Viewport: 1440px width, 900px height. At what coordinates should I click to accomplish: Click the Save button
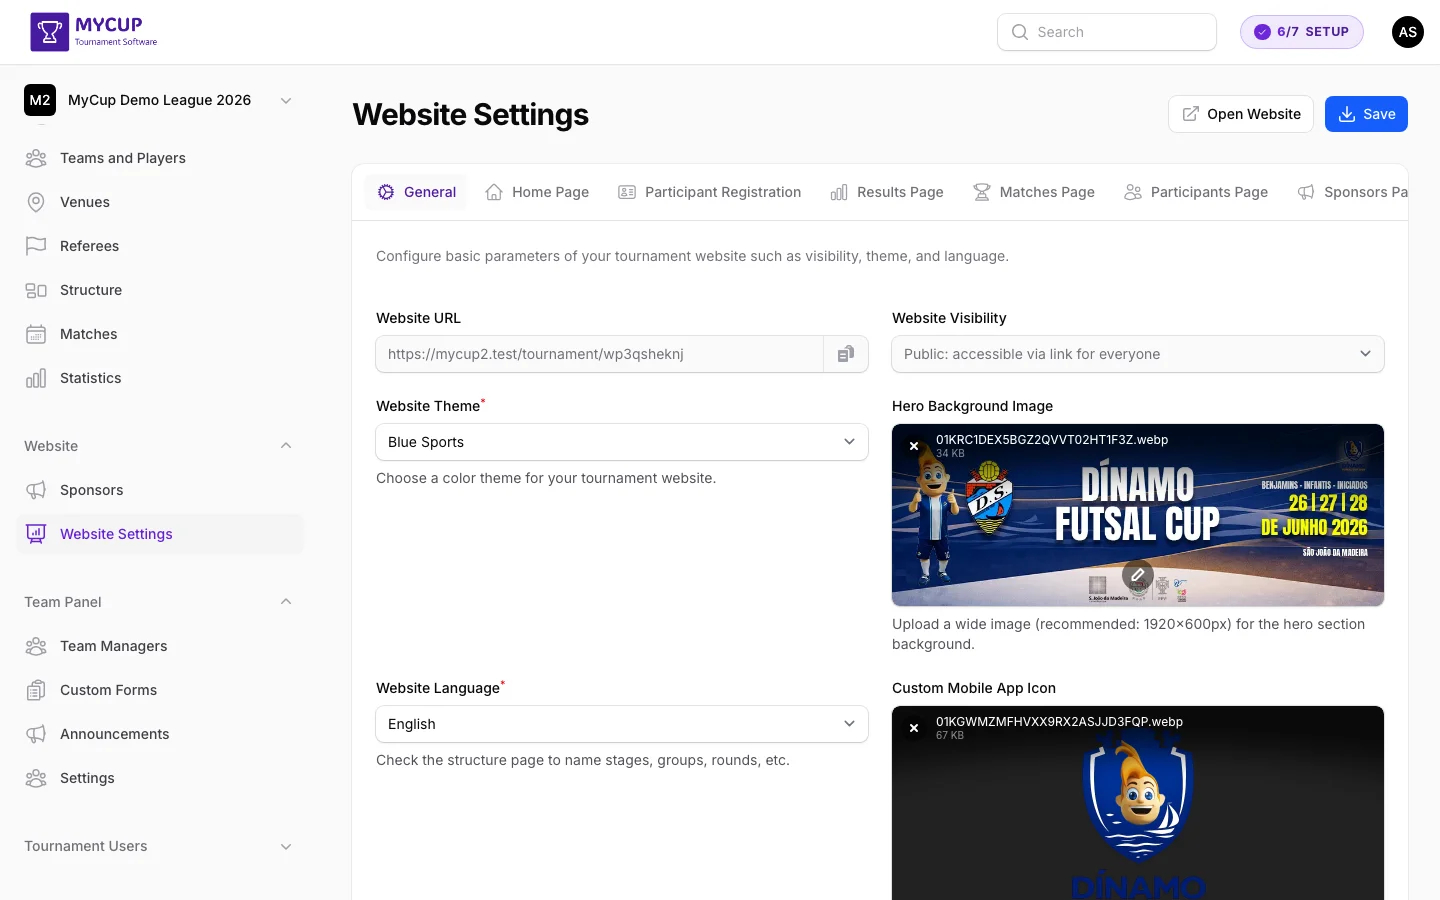pyautogui.click(x=1366, y=114)
